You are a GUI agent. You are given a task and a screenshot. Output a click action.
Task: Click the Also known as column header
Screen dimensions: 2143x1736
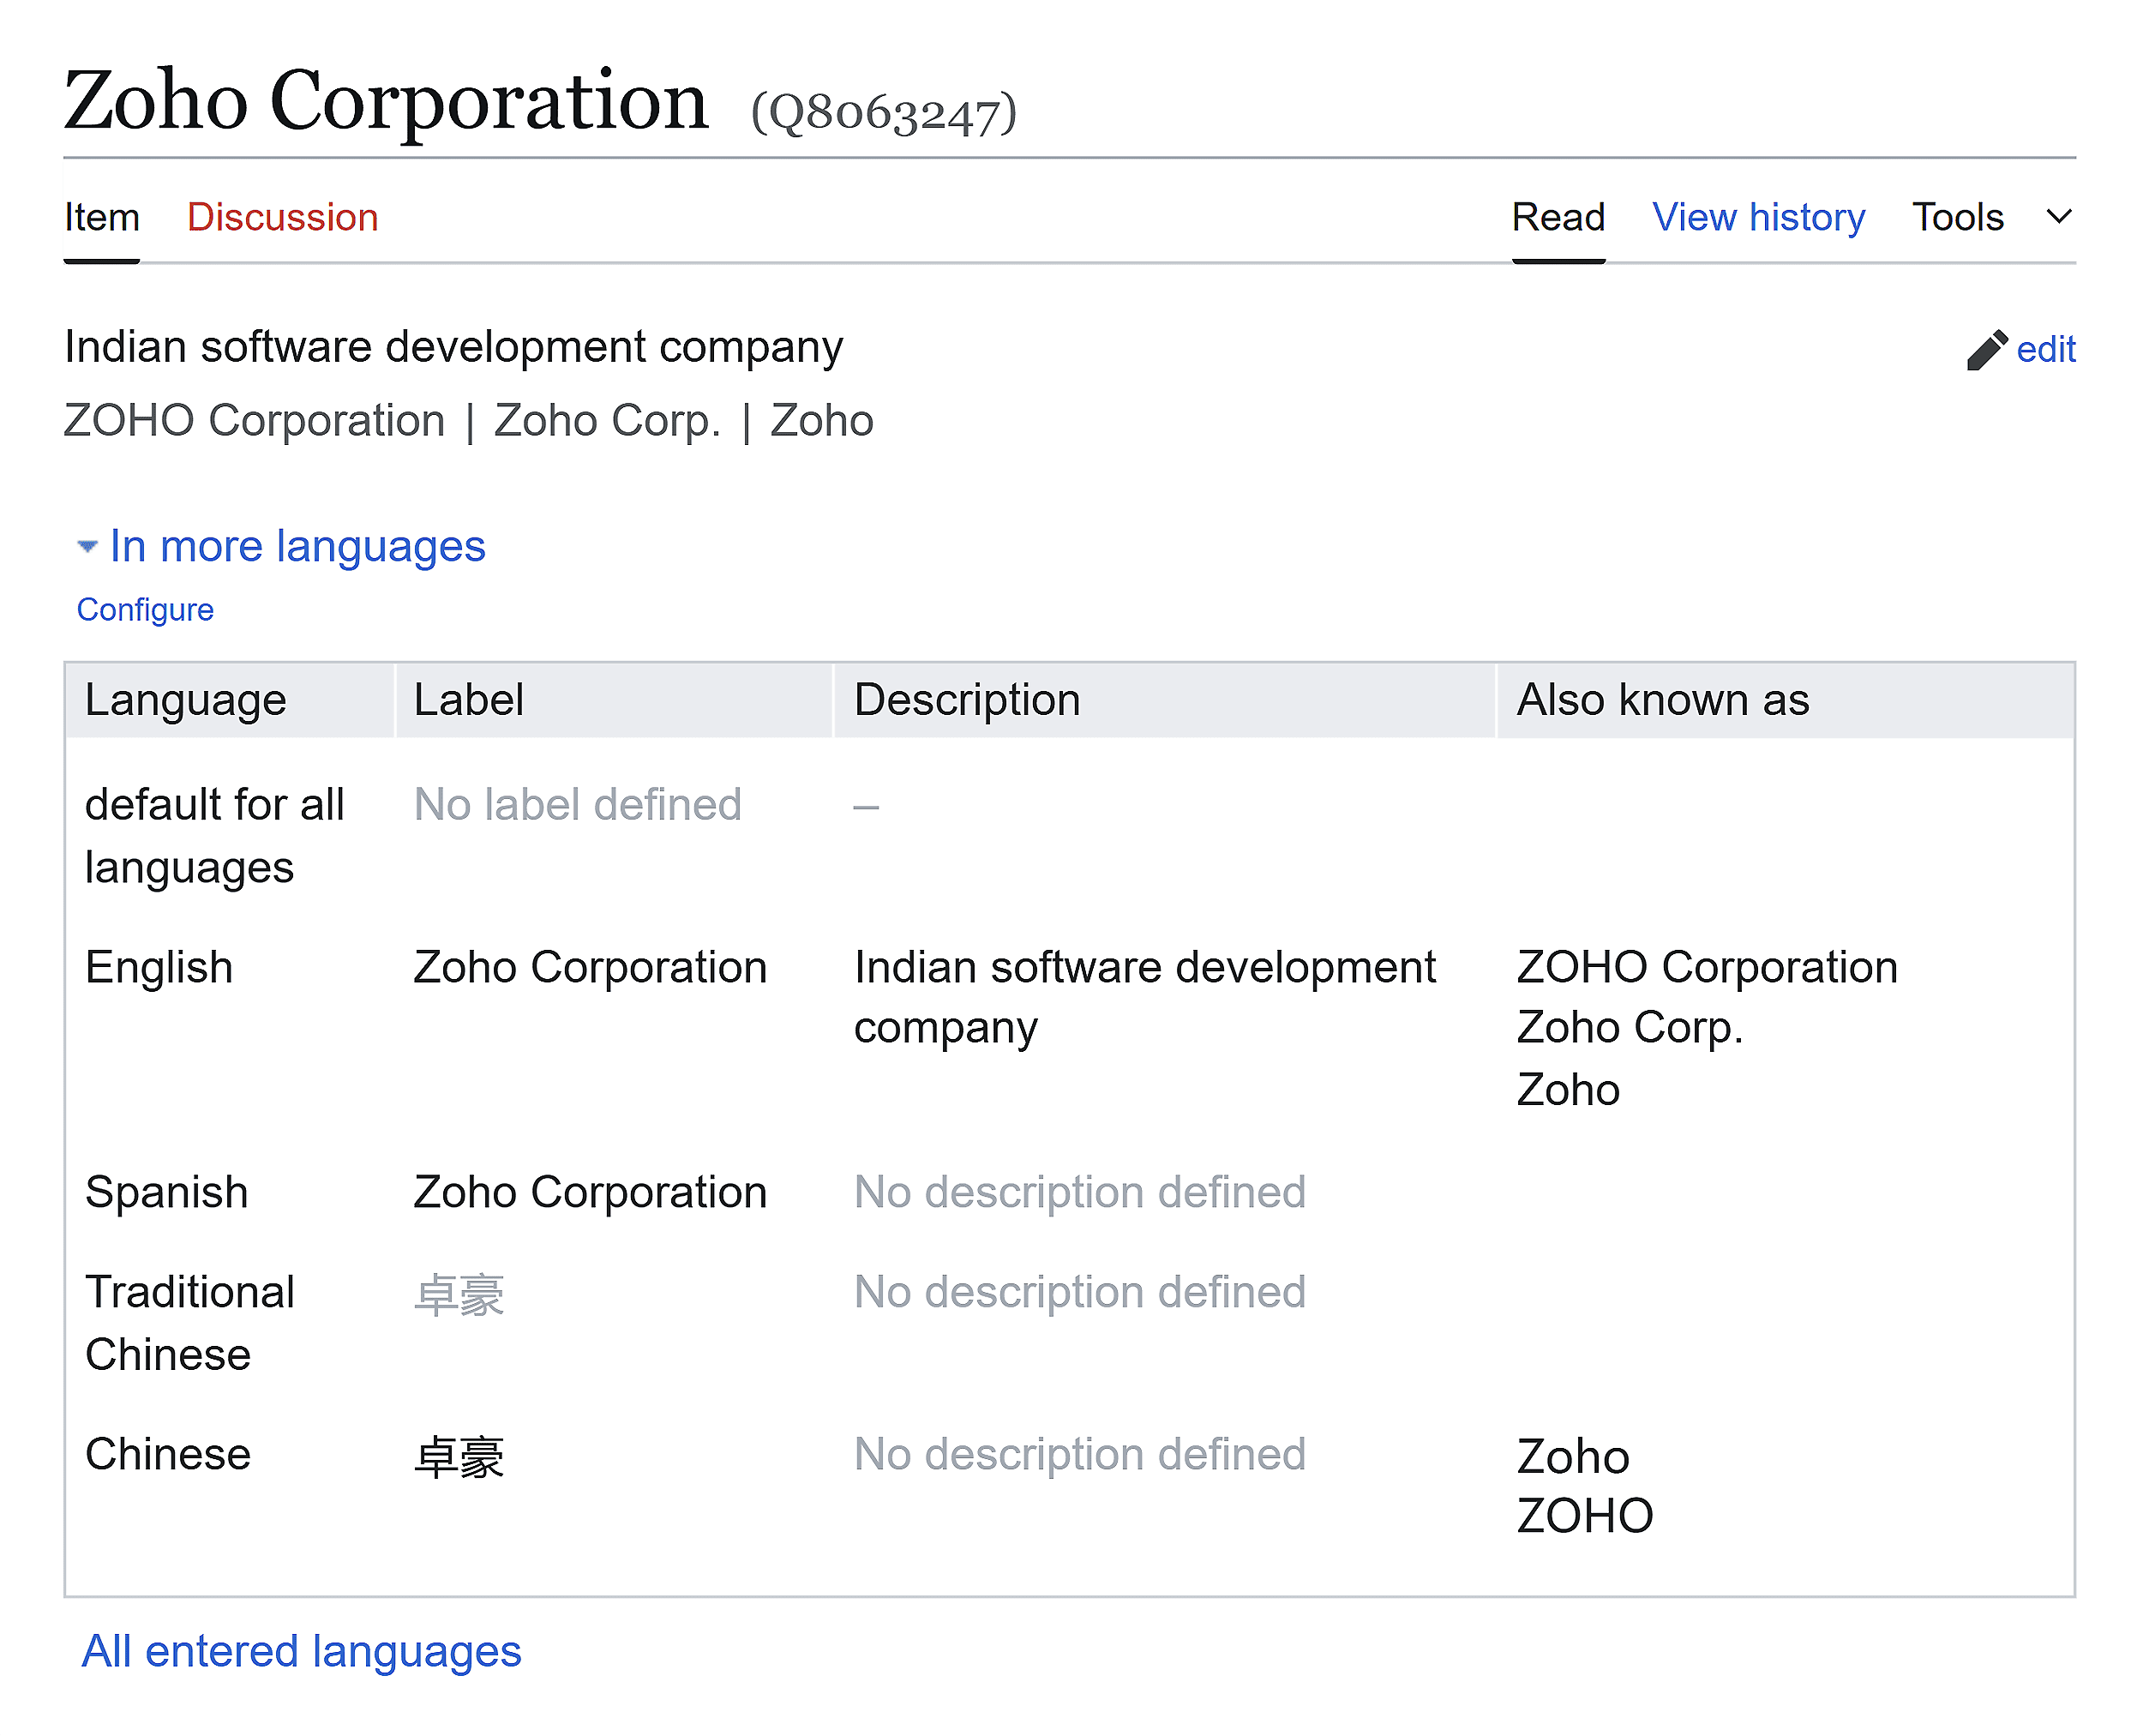tap(1663, 700)
